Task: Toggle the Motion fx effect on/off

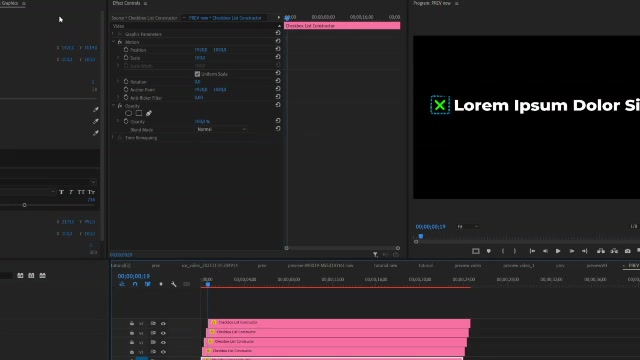Action: click(x=120, y=42)
